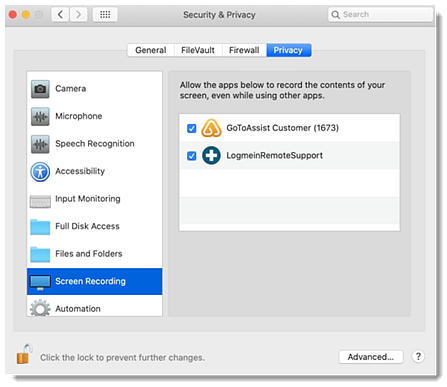Click the Automation gear icon
Image resolution: width=447 pixels, height=387 pixels.
click(x=40, y=308)
